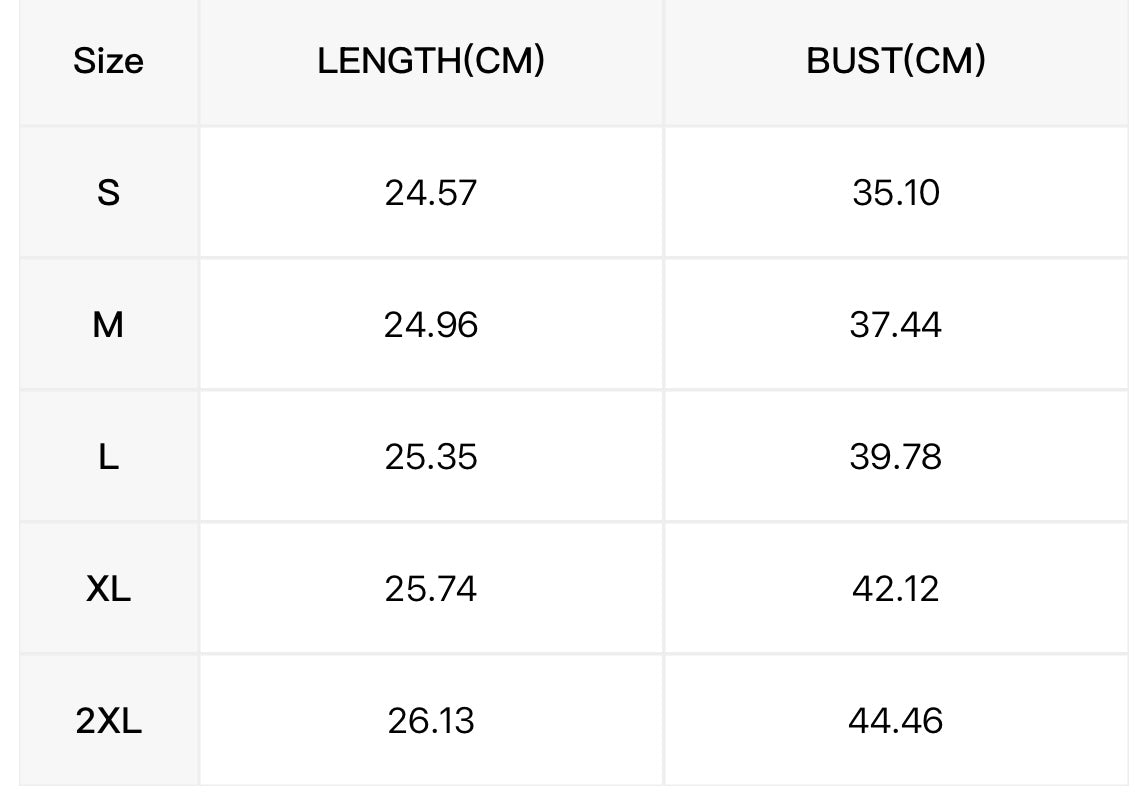Select the S size row label
This screenshot has height=797, width=1139.
(x=108, y=193)
